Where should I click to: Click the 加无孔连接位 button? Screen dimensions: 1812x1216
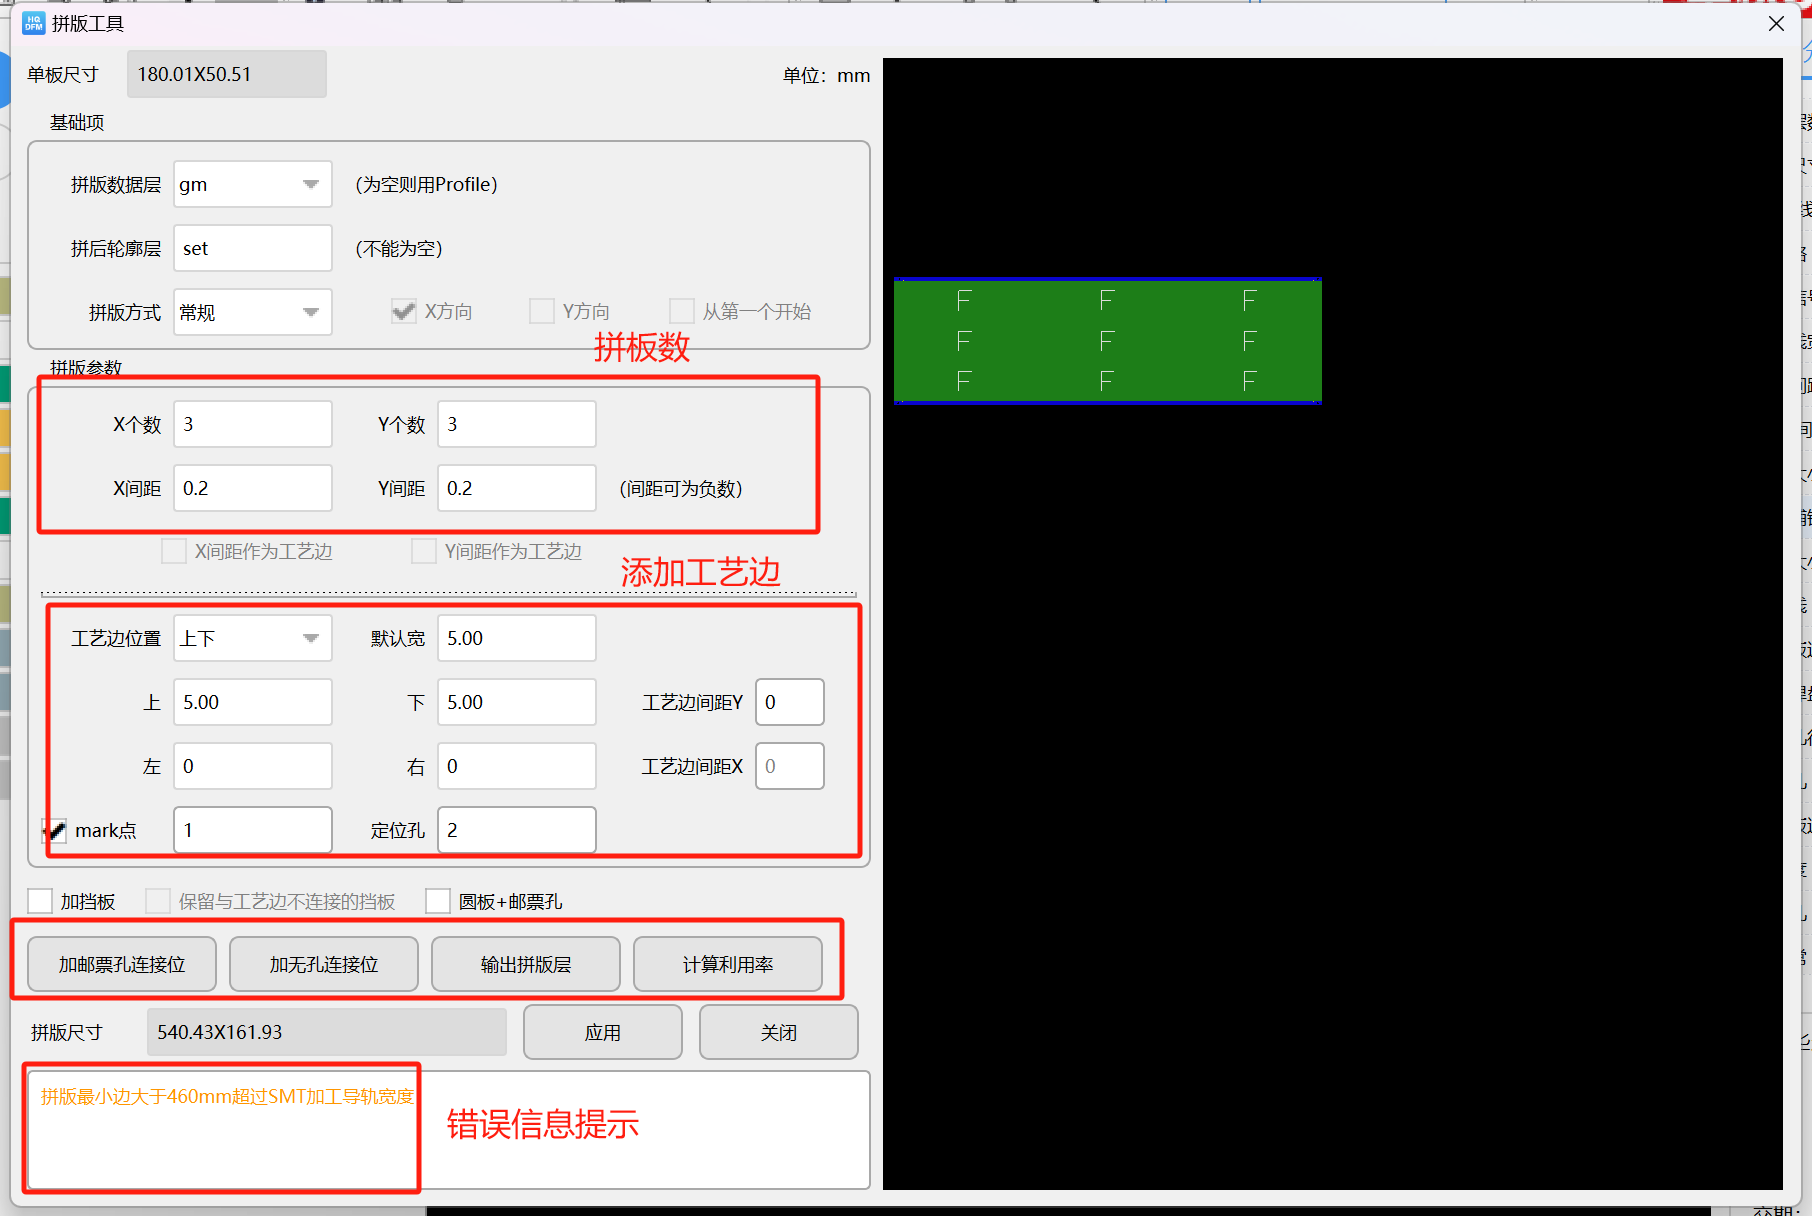click(324, 964)
